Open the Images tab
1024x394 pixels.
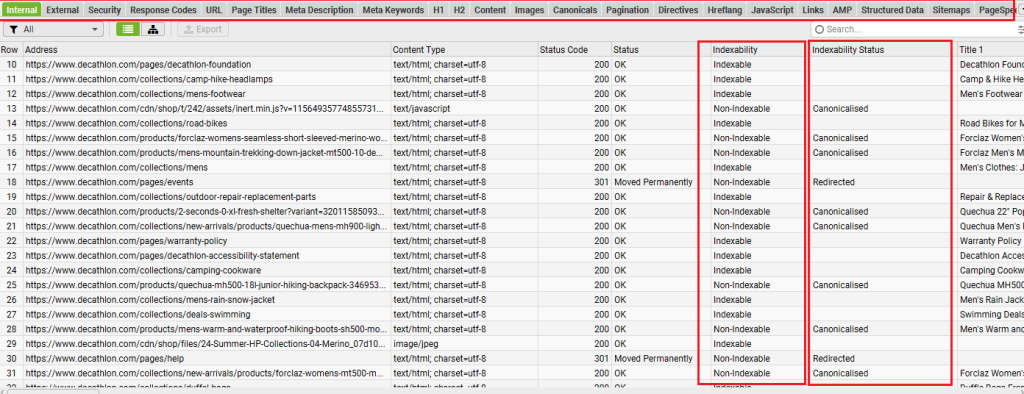point(529,10)
